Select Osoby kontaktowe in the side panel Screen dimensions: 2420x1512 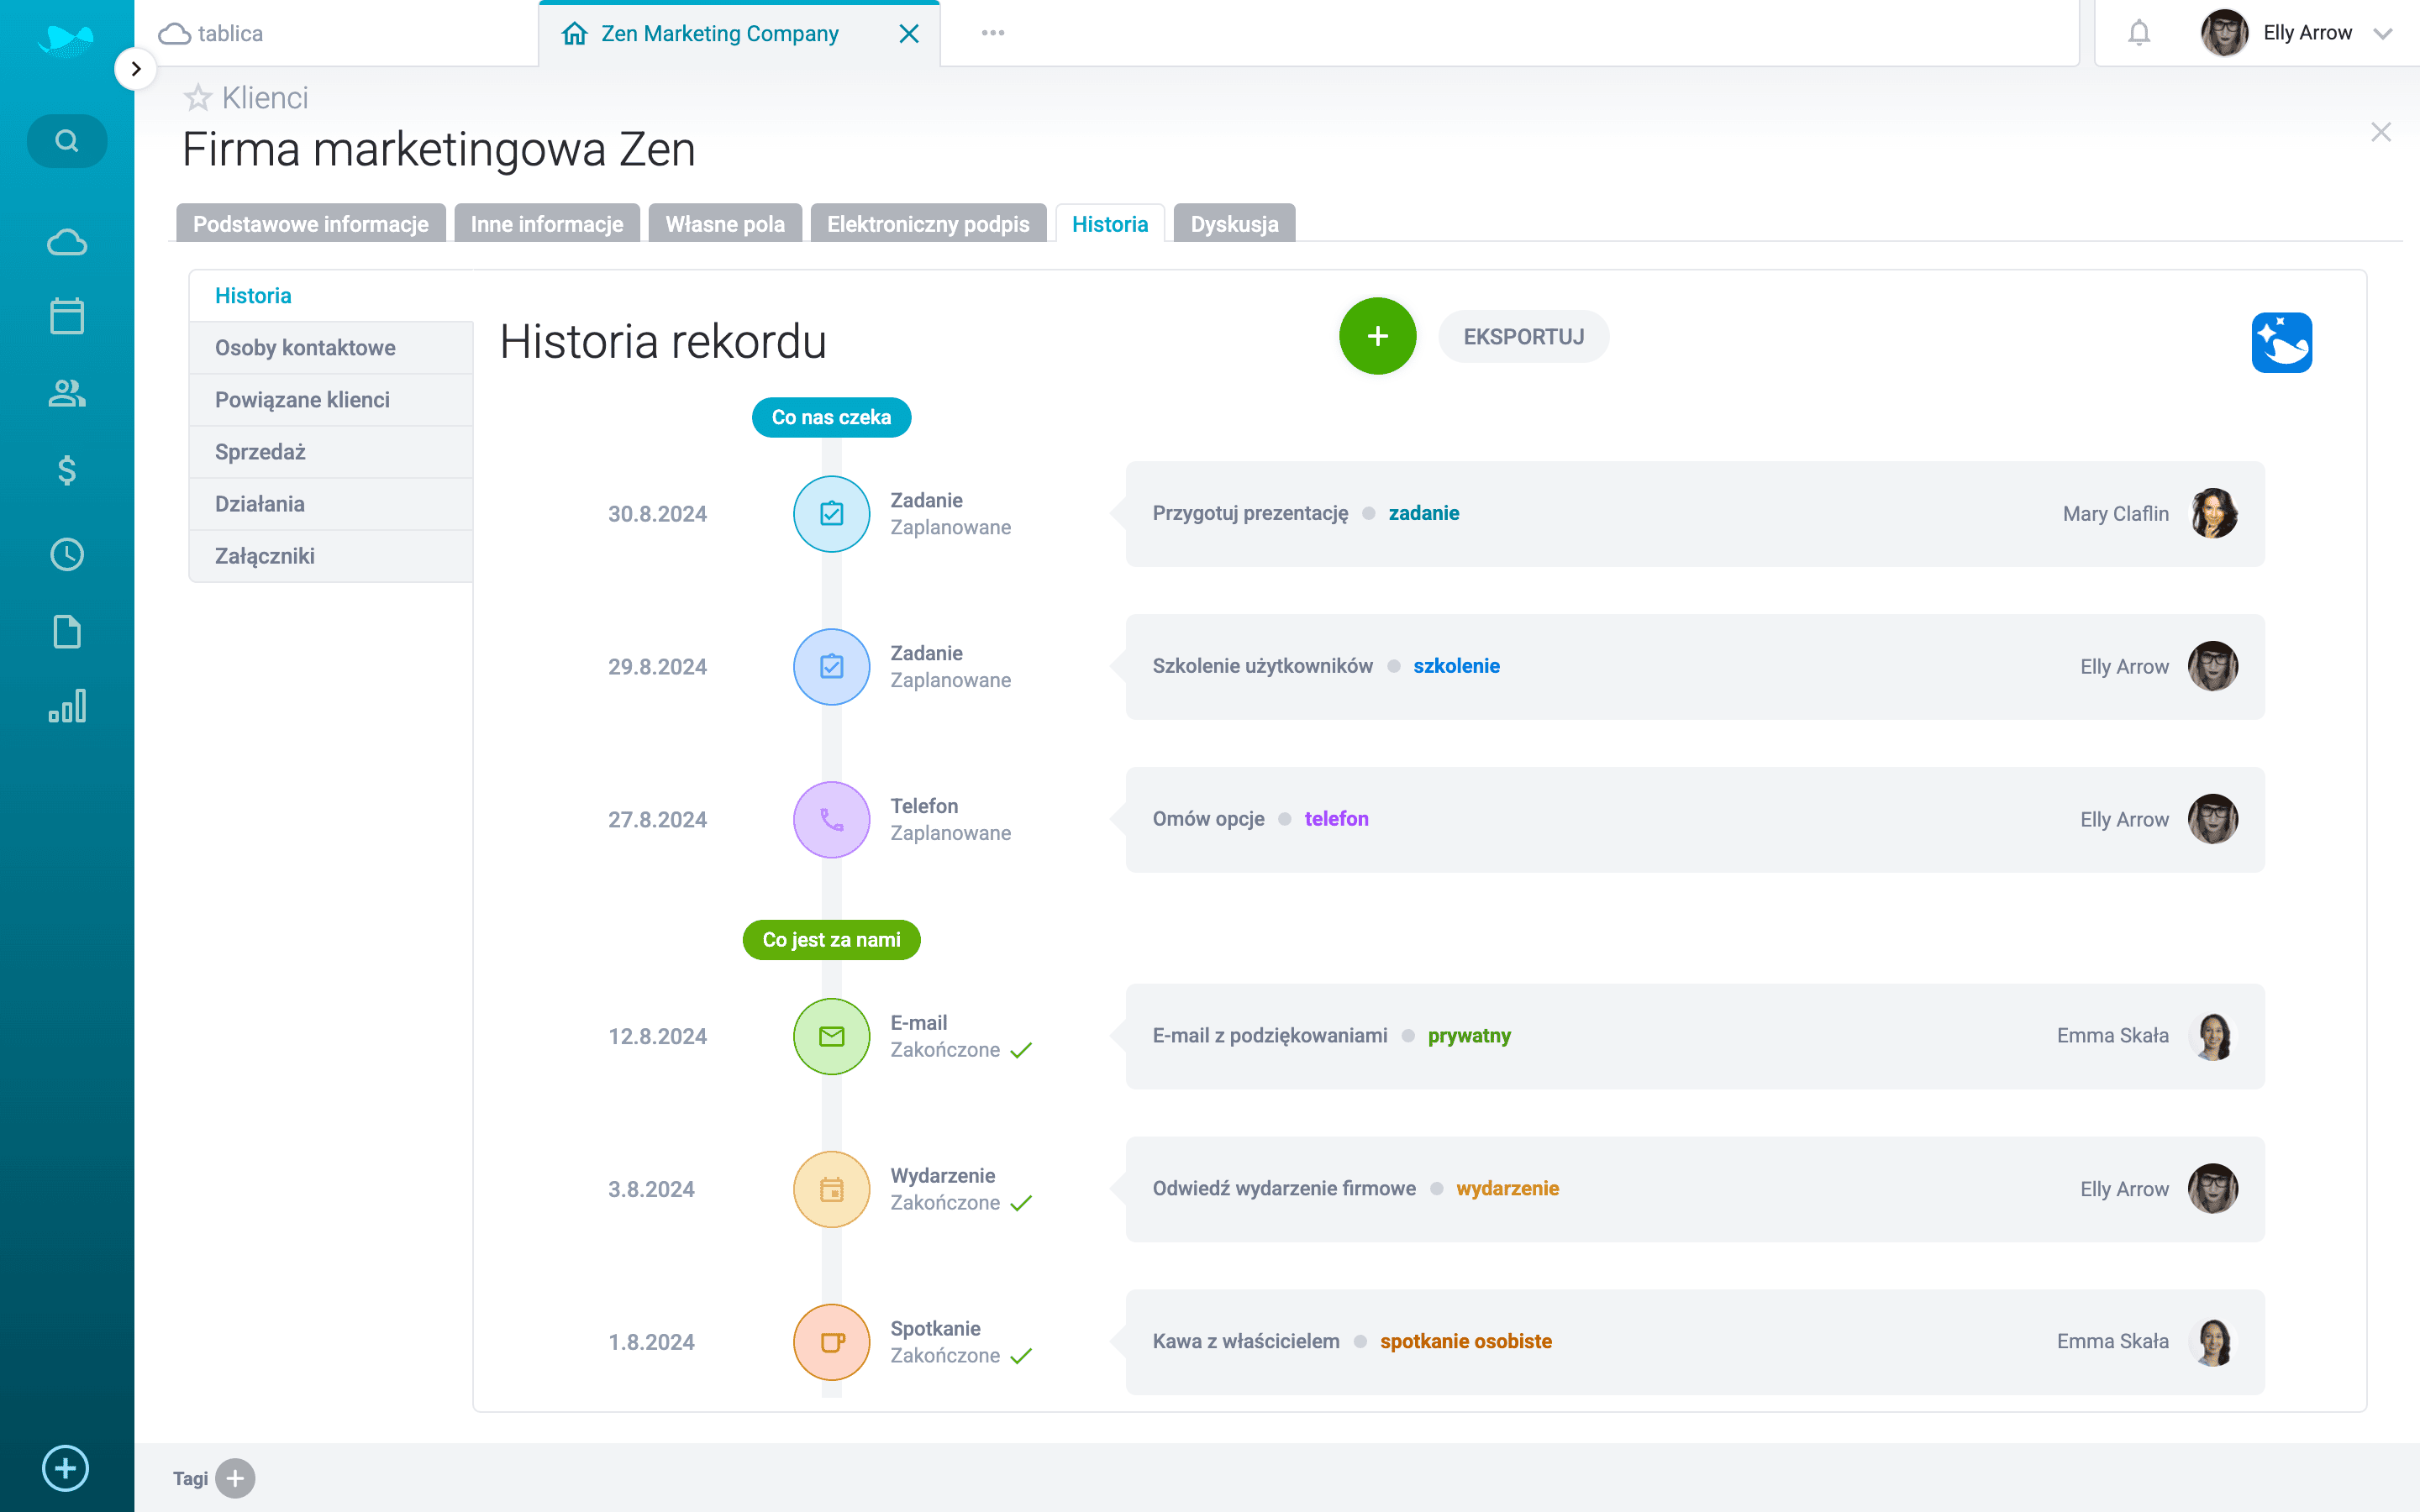[305, 347]
